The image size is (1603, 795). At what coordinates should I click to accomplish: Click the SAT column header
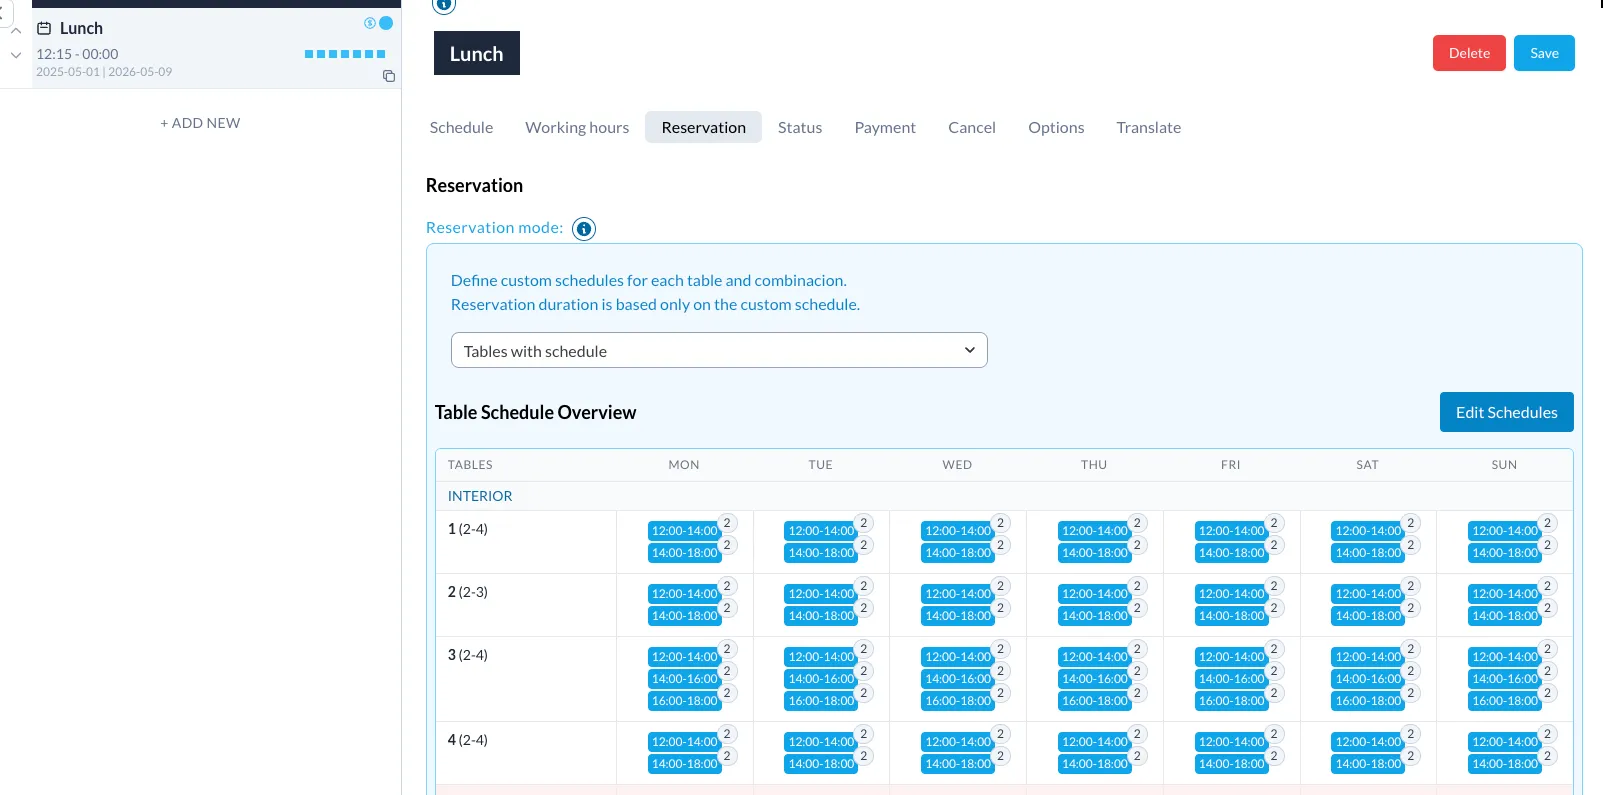1368,465
